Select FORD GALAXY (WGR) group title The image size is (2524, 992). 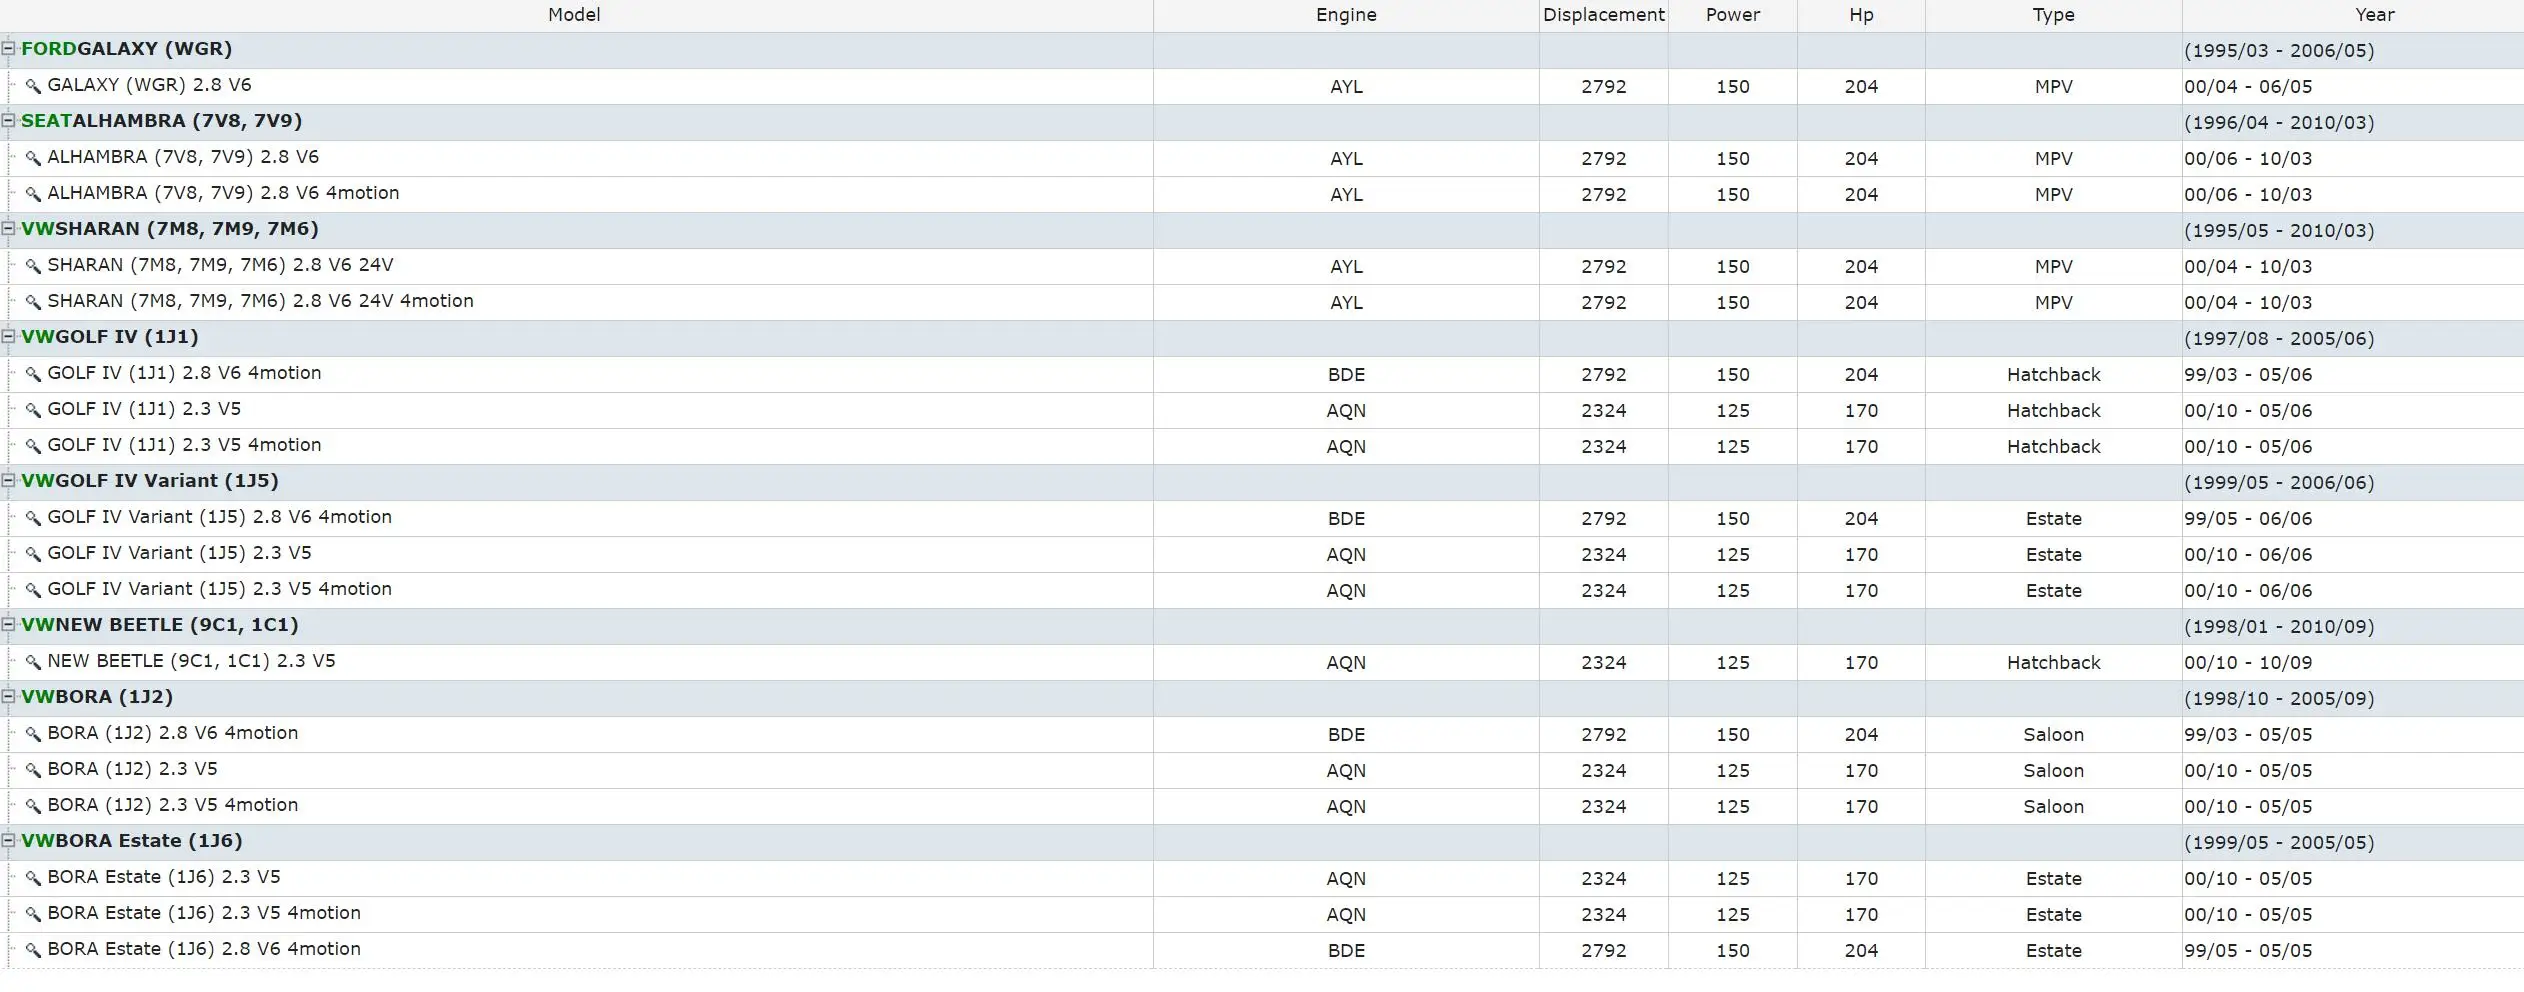tap(127, 49)
